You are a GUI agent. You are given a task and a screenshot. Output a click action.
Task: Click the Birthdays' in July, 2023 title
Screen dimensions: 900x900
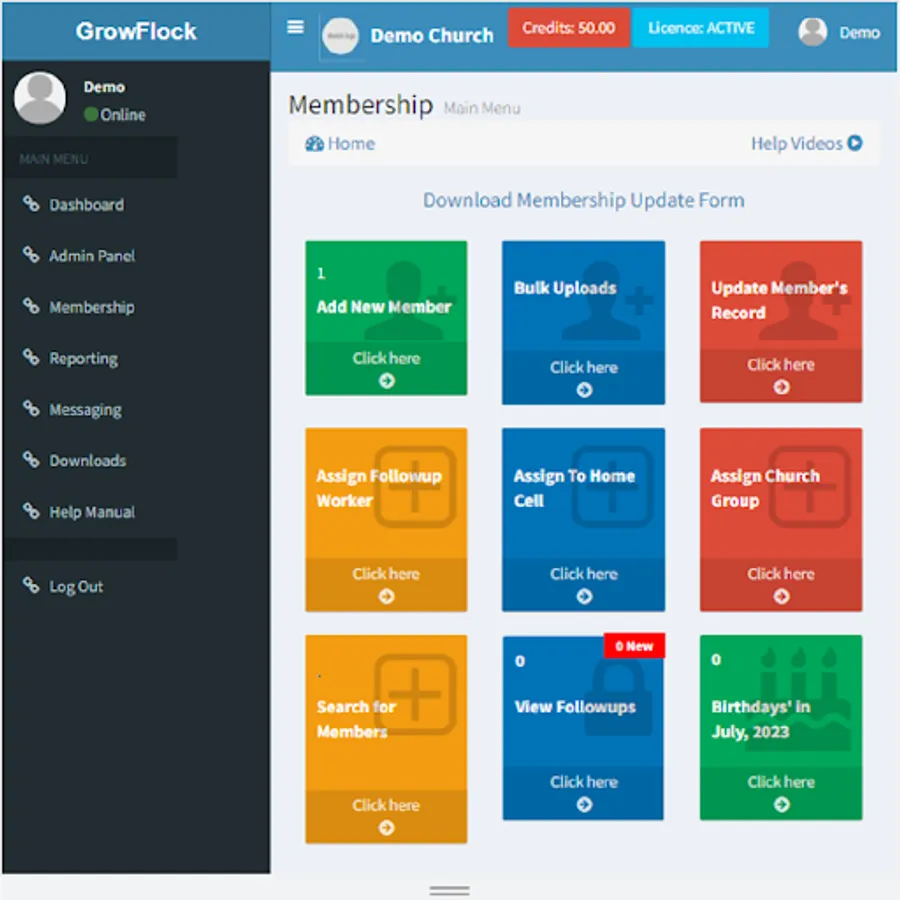[x=761, y=719]
